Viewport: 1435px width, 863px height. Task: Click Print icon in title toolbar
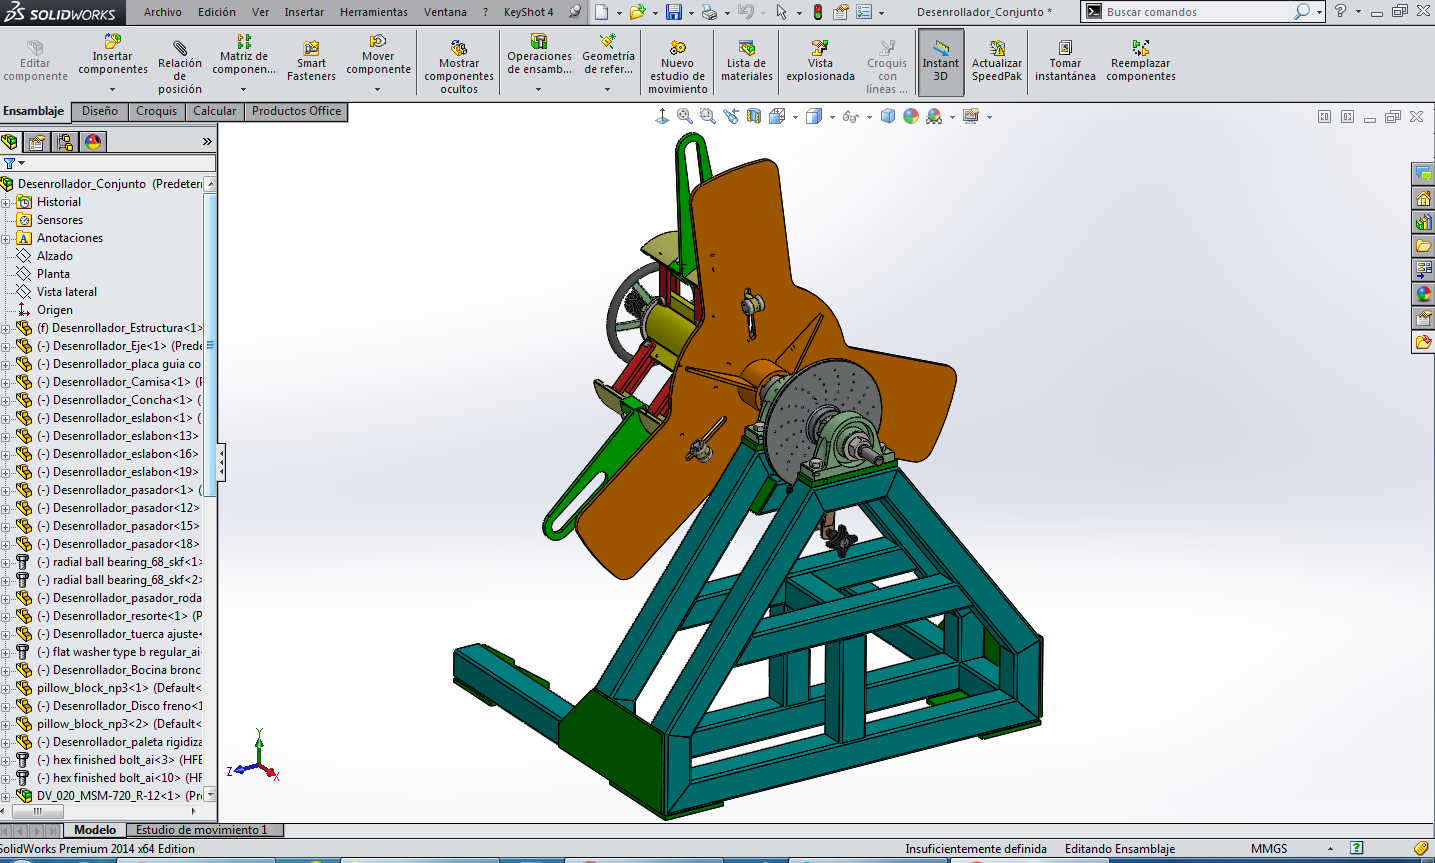pos(709,12)
